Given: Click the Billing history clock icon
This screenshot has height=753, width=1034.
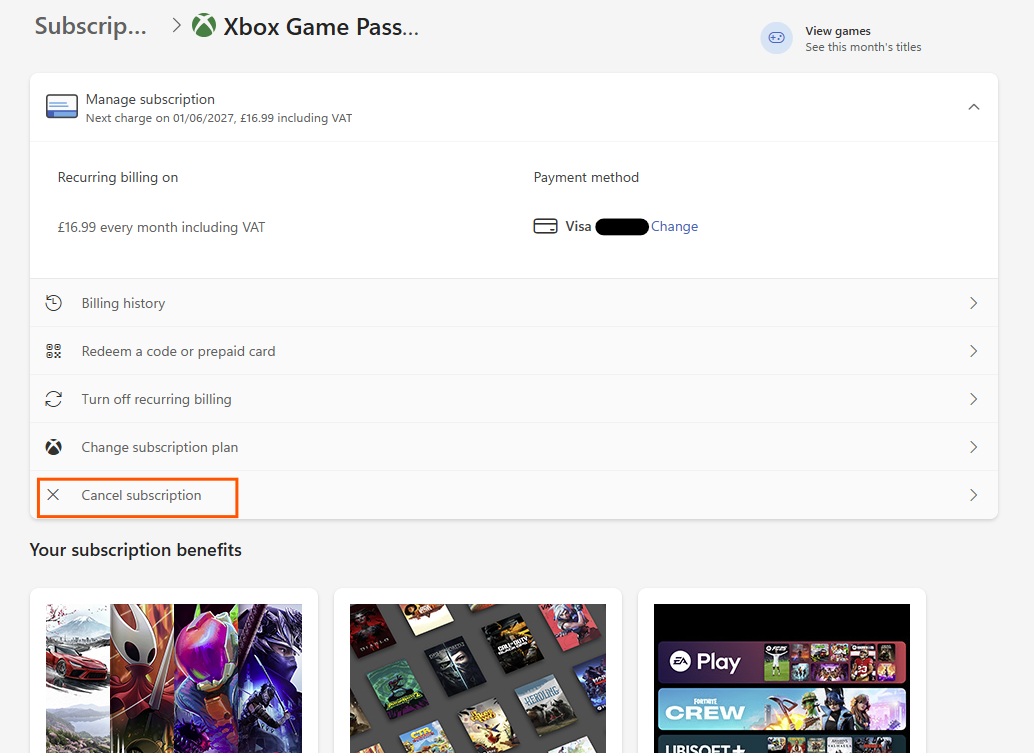Looking at the screenshot, I should [x=53, y=303].
